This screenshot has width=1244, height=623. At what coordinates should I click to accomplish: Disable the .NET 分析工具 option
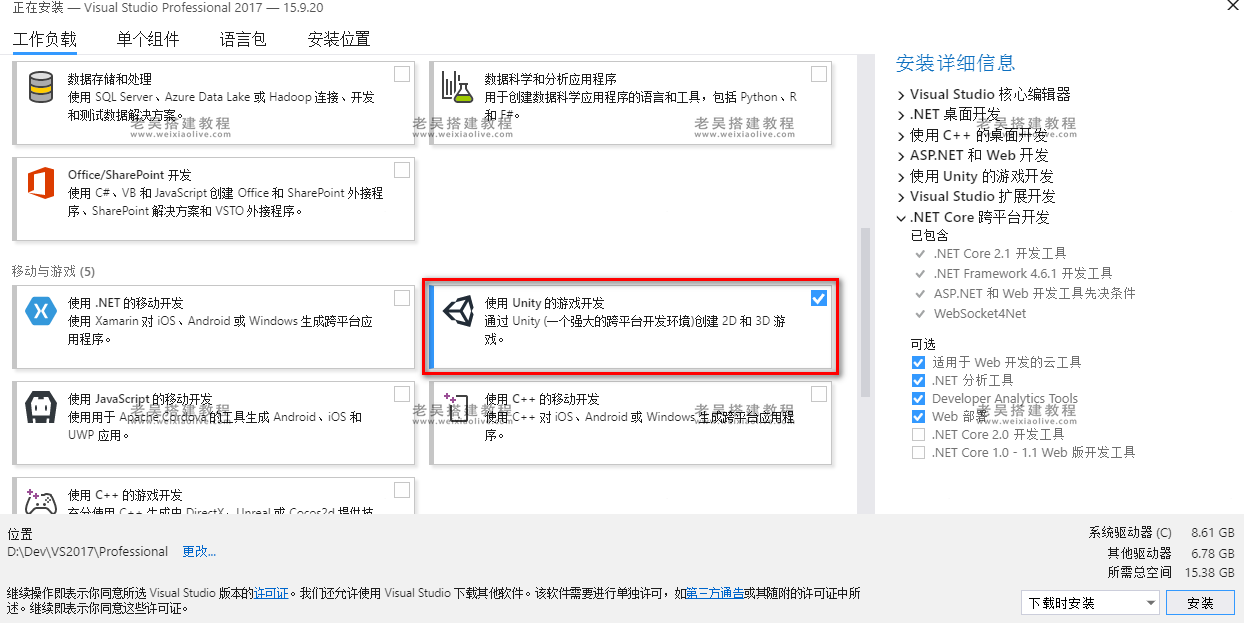click(918, 380)
